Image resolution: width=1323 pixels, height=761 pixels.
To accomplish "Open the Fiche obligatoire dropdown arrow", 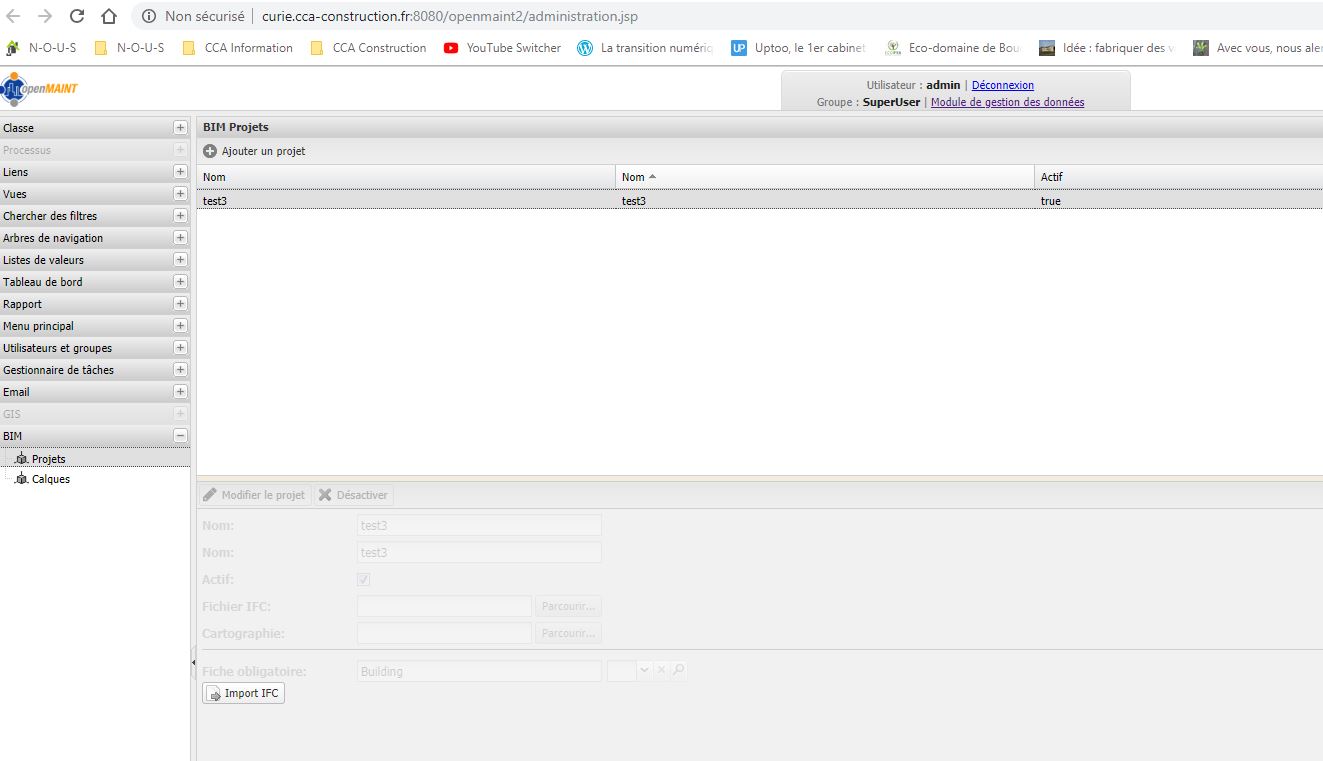I will (644, 671).
